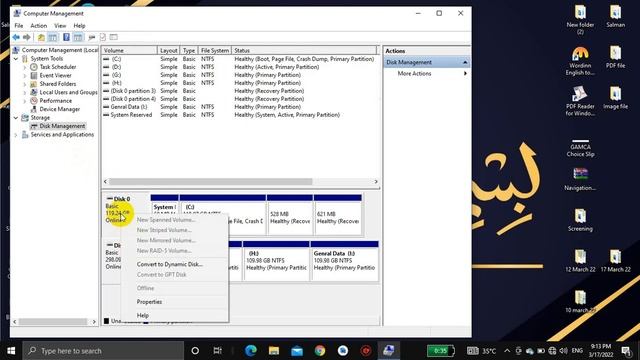640x360 pixels.
Task: Open the notification center icon
Action: tap(626, 351)
